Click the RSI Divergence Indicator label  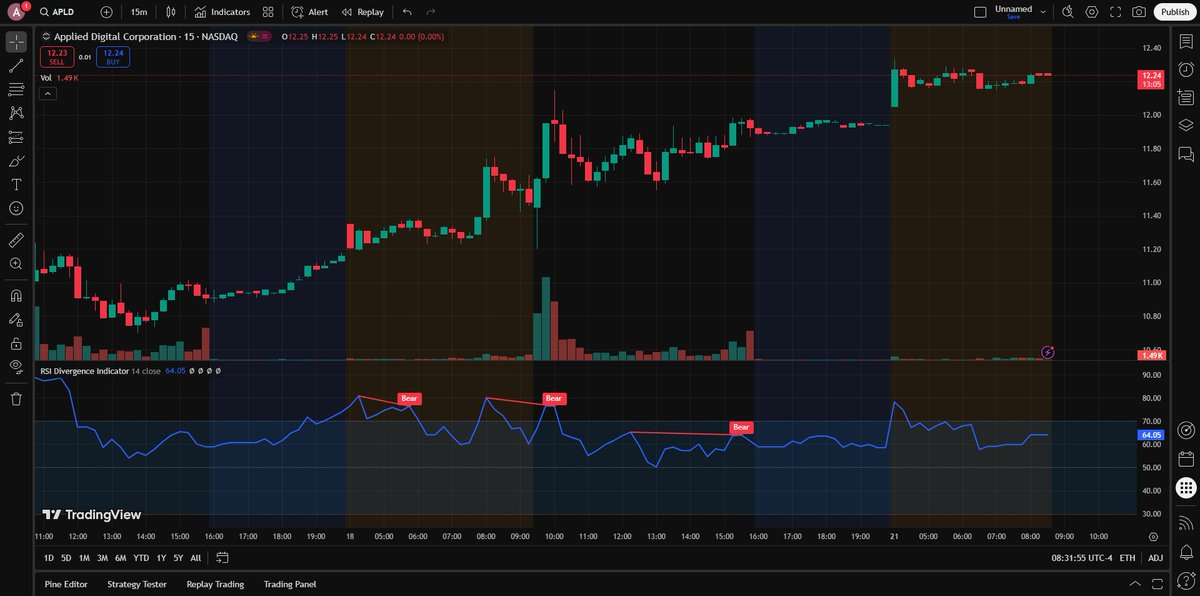(x=85, y=370)
